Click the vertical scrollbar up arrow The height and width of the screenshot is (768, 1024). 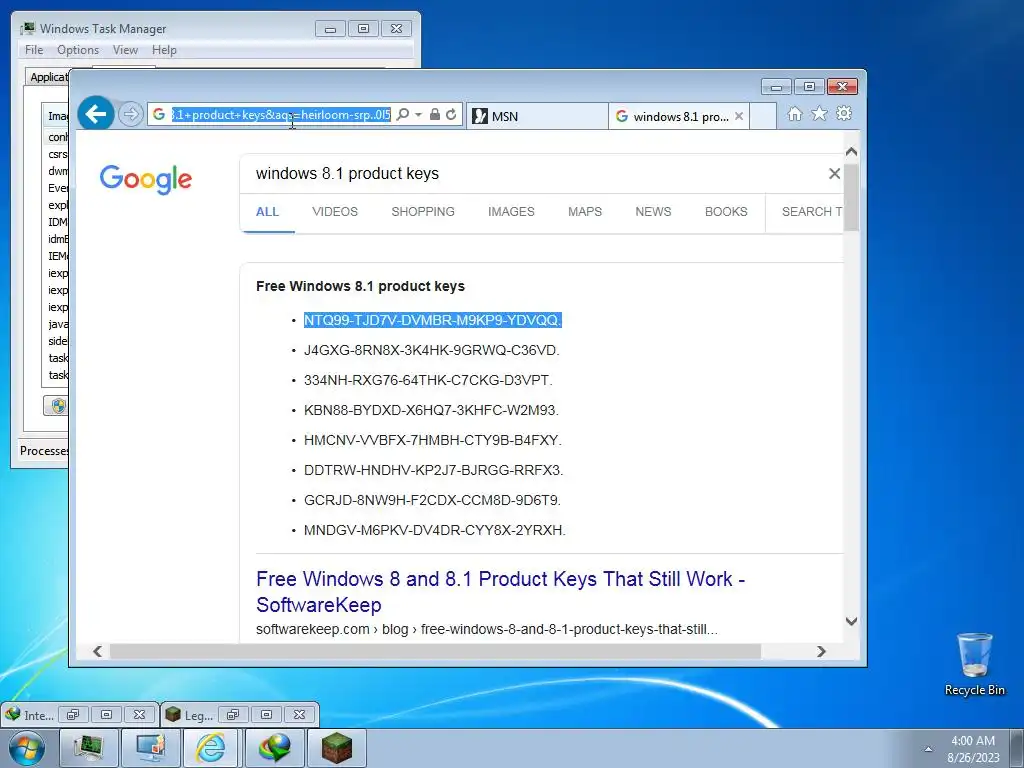[x=851, y=152]
